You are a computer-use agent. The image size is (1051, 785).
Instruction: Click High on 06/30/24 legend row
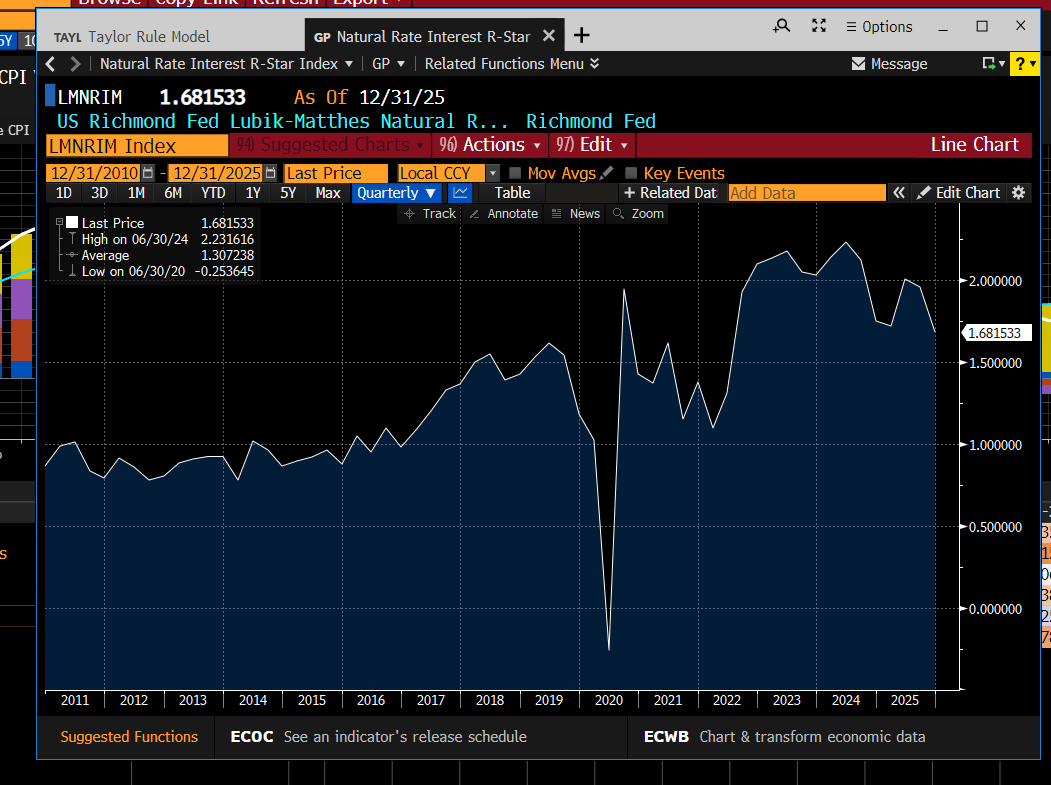click(x=161, y=239)
